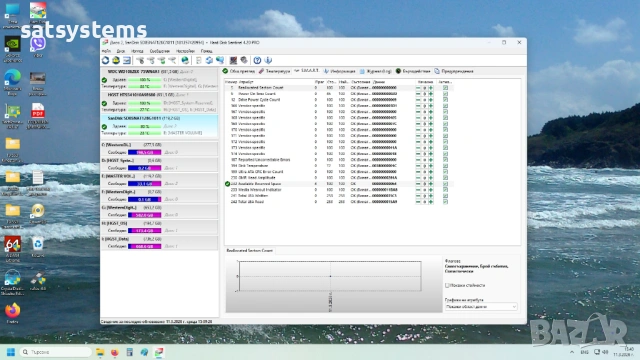Toggle the checkbox in Reallocated Sectors Count row

point(445,88)
